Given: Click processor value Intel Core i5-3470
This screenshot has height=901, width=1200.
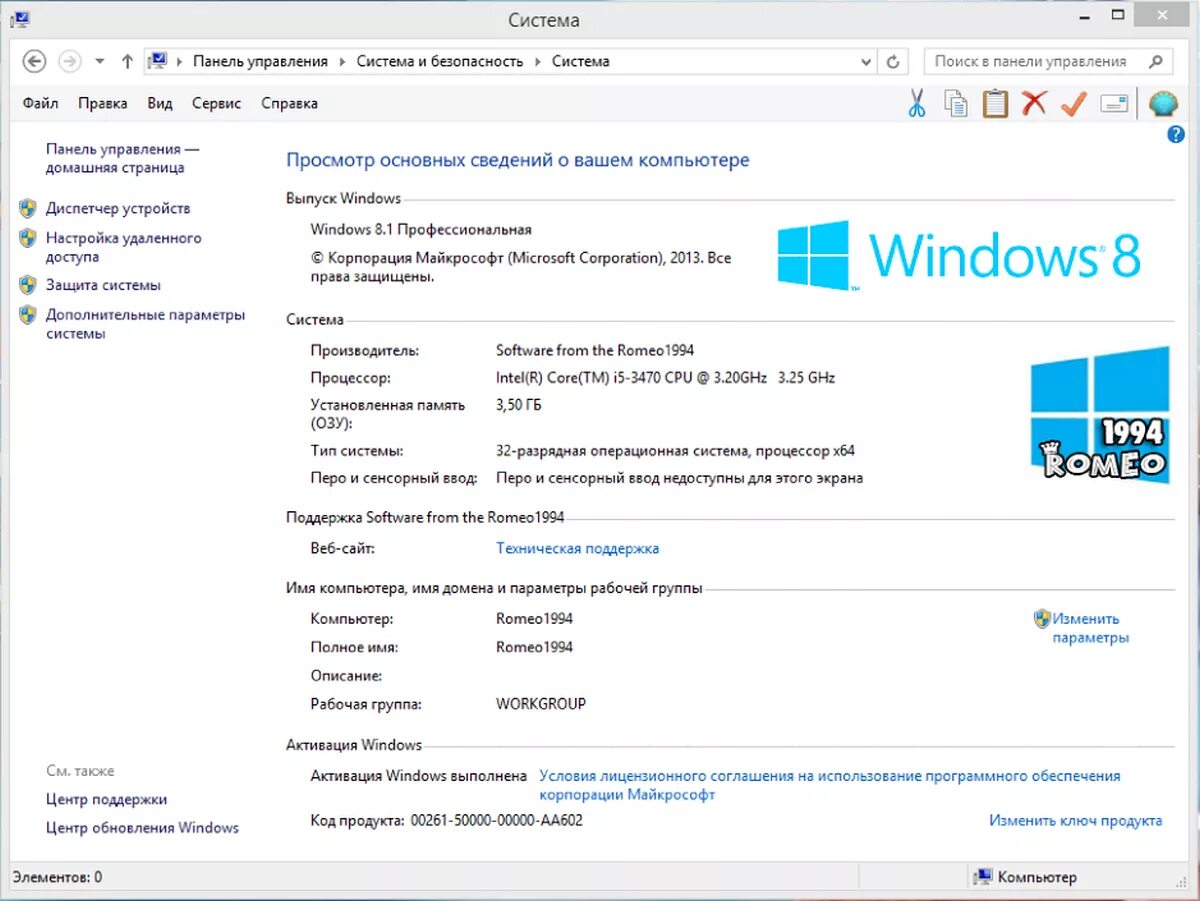Looking at the screenshot, I should click(x=665, y=377).
